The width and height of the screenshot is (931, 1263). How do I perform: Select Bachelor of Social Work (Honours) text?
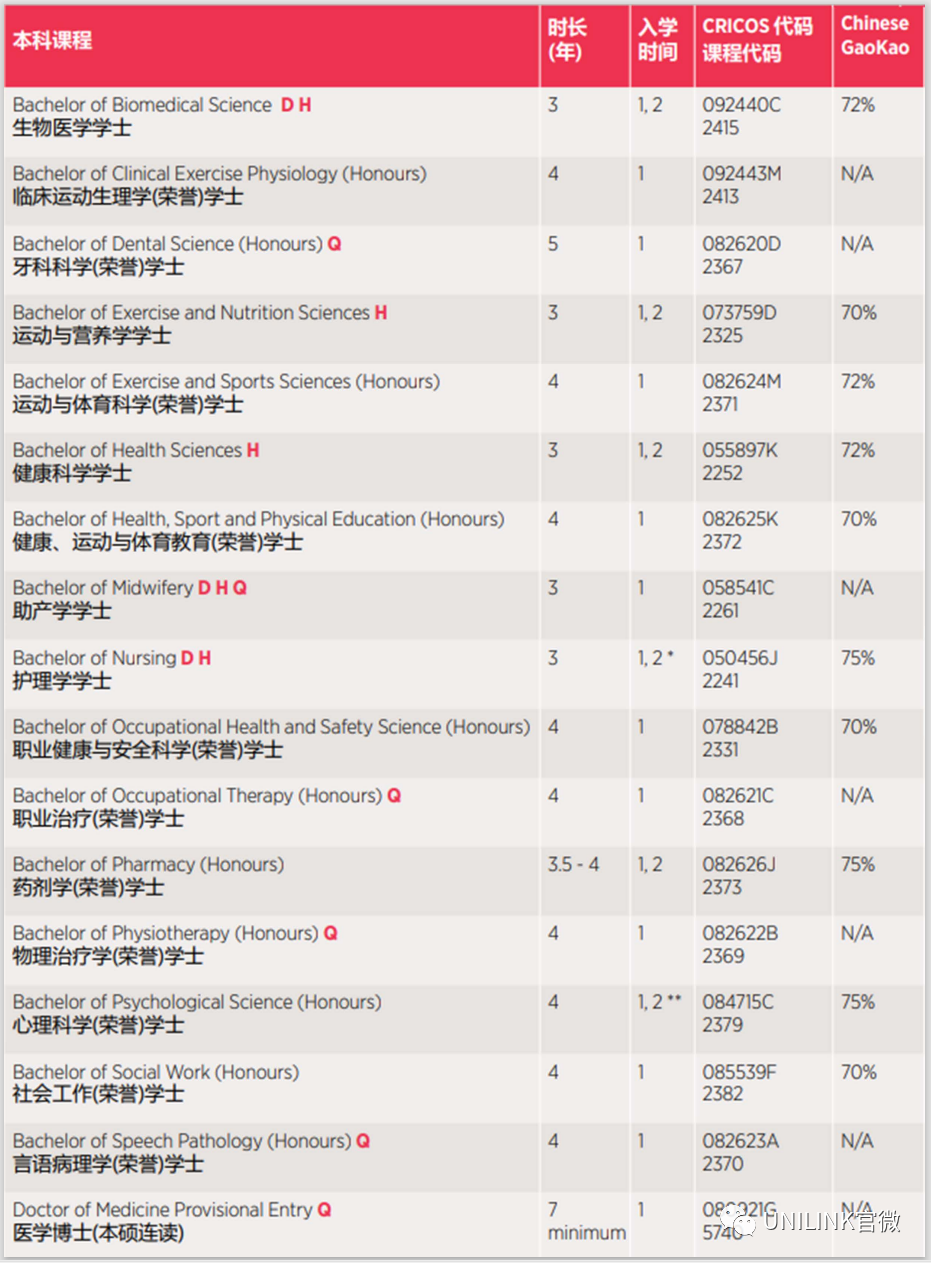(x=156, y=1072)
